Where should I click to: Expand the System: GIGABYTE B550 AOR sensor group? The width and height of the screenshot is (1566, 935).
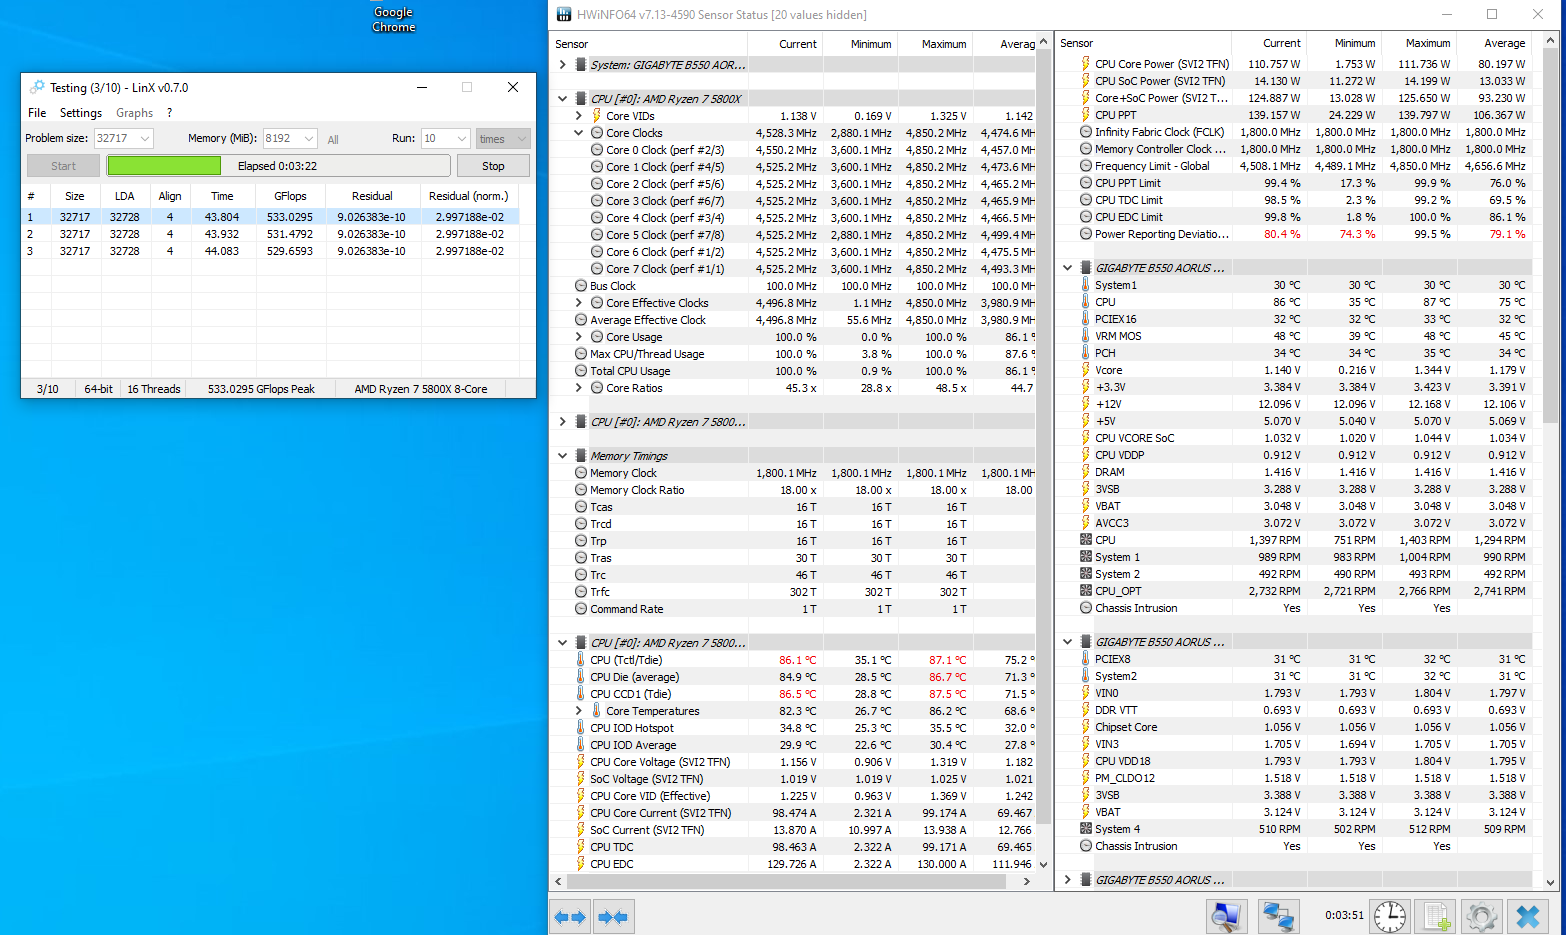pyautogui.click(x=563, y=65)
